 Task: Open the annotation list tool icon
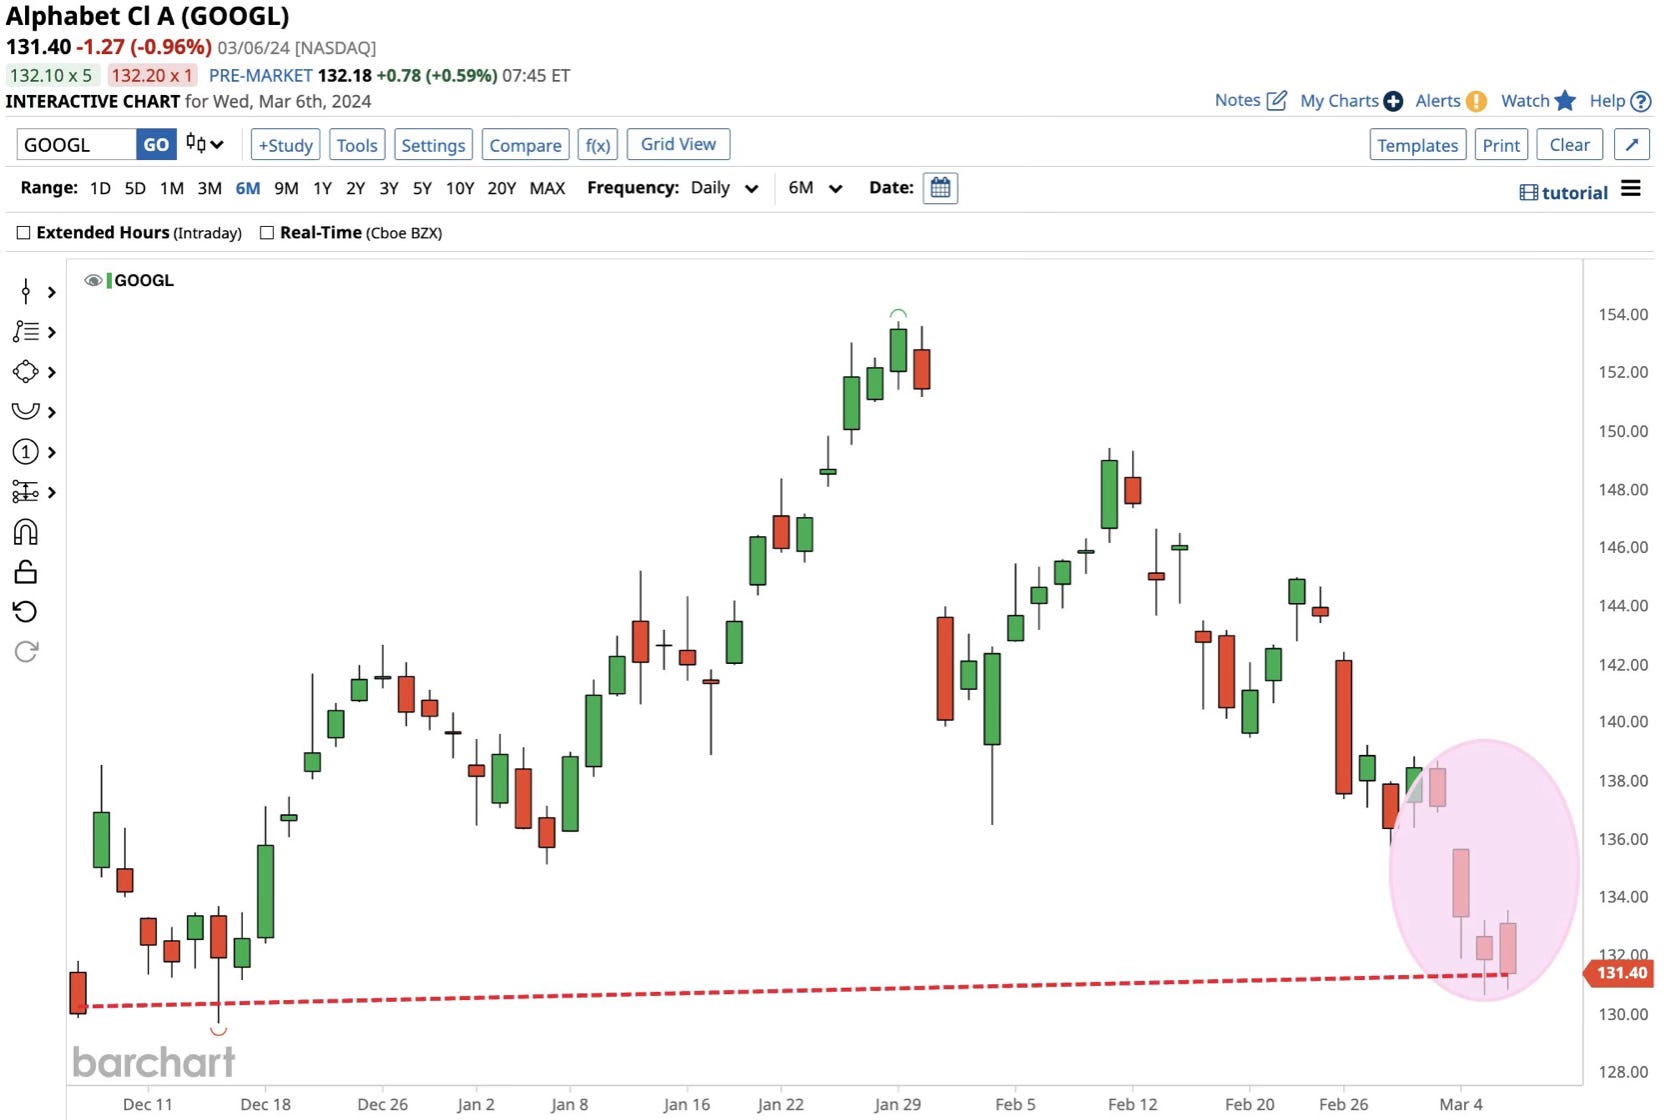pos(26,332)
